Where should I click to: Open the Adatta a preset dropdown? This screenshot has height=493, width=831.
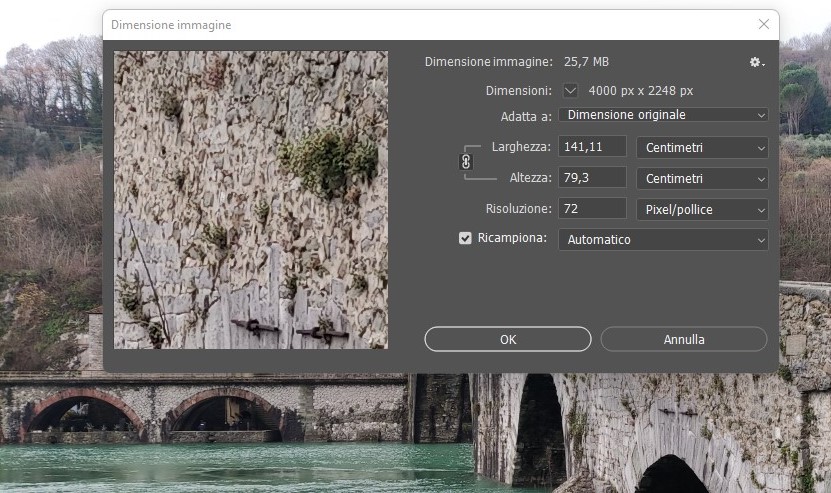(x=663, y=115)
